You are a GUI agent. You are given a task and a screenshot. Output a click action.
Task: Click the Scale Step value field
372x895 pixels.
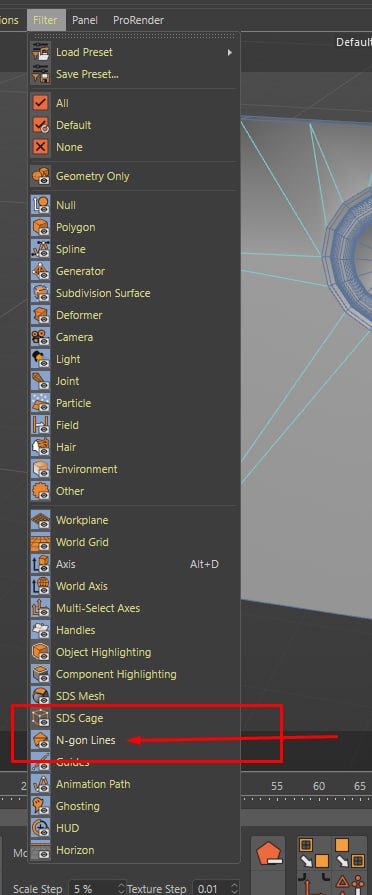pos(91,889)
